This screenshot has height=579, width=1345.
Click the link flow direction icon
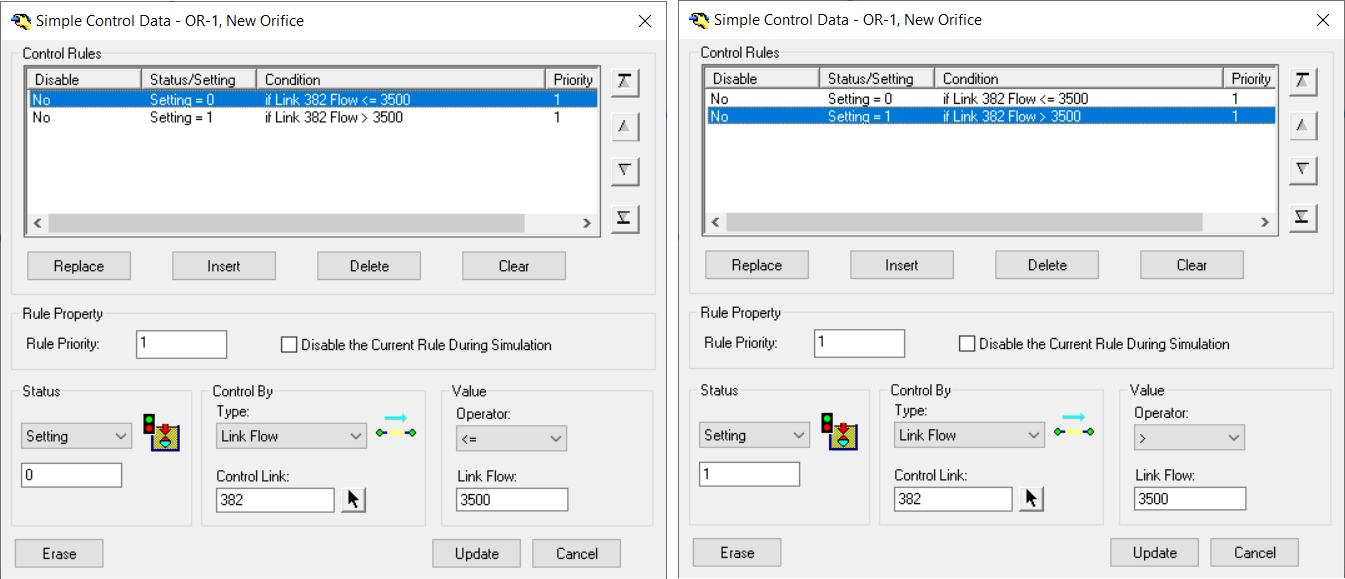[396, 428]
